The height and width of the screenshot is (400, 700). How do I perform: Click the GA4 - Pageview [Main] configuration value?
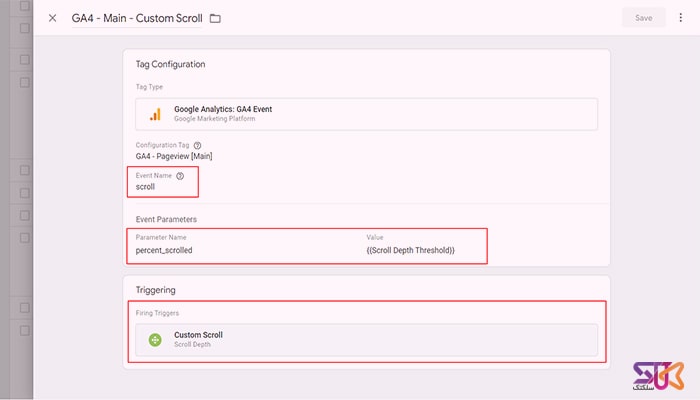(174, 156)
